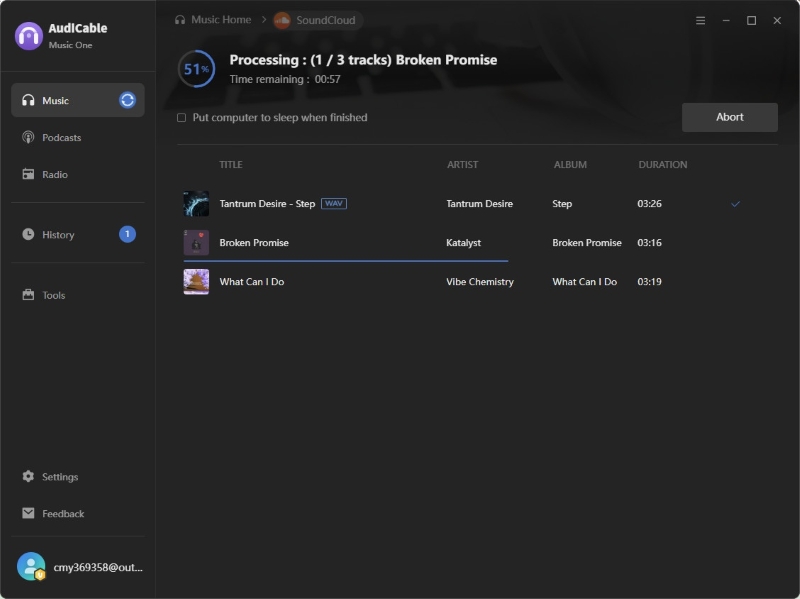Go to Music Home breadcrumb
The width and height of the screenshot is (800, 599).
click(x=221, y=20)
